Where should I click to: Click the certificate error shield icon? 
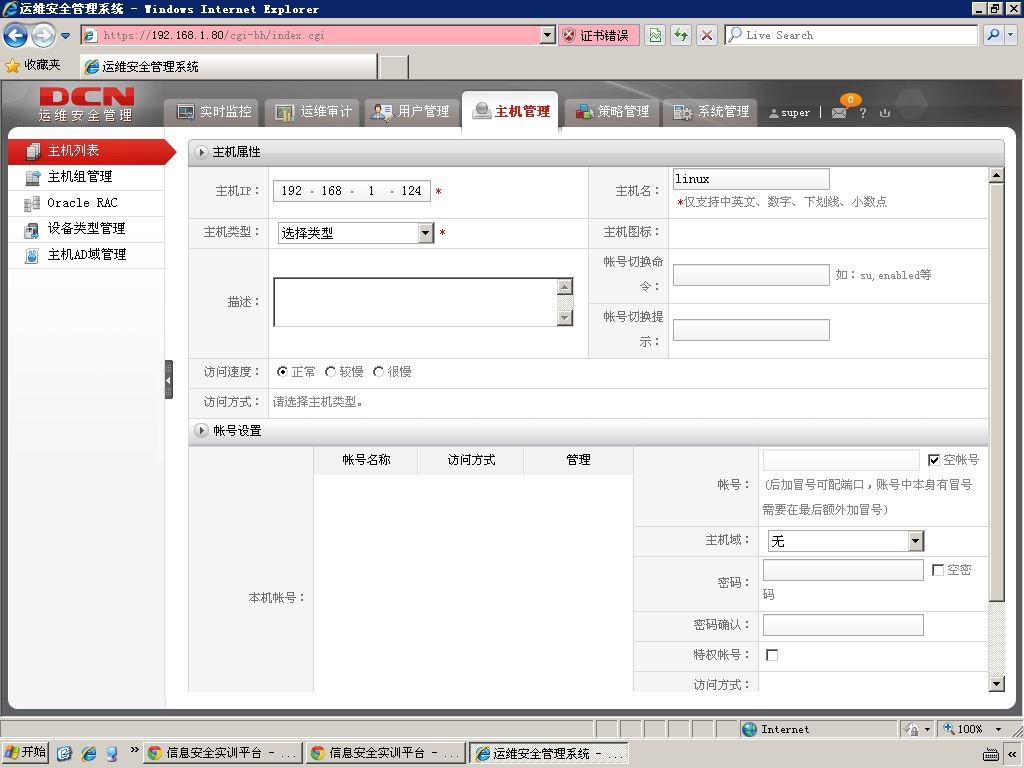(x=569, y=35)
